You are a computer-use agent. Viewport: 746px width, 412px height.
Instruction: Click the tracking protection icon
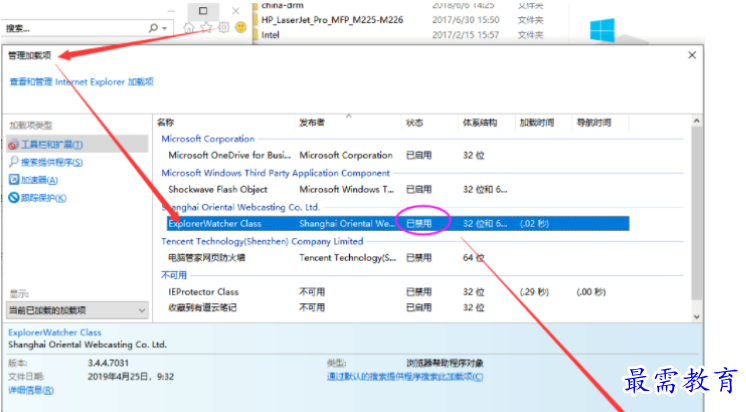click(14, 197)
